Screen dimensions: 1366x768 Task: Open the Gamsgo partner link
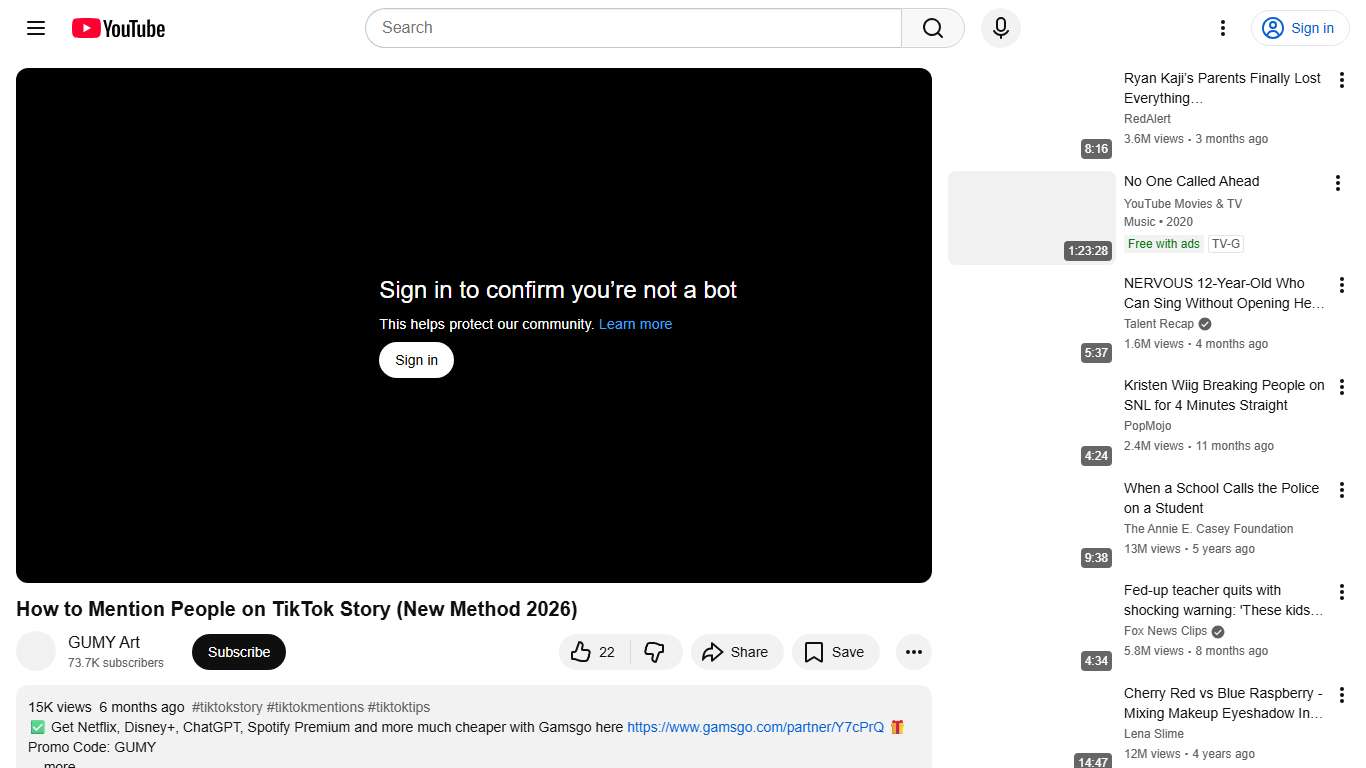coord(754,727)
